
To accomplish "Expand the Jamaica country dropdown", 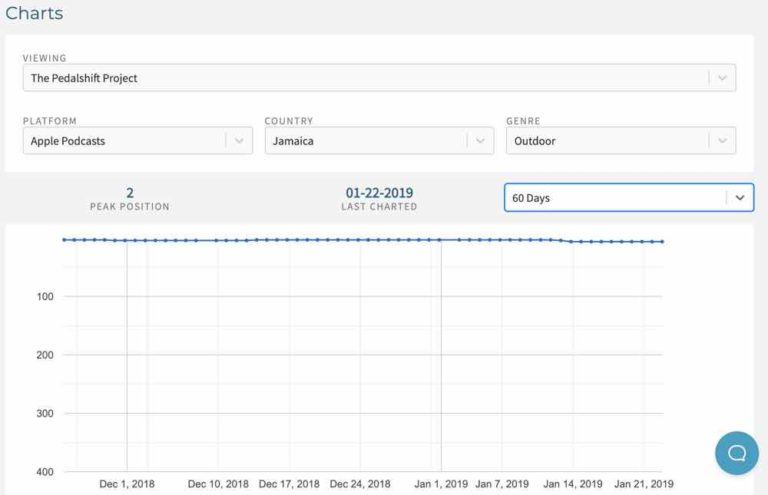I will click(379, 141).
